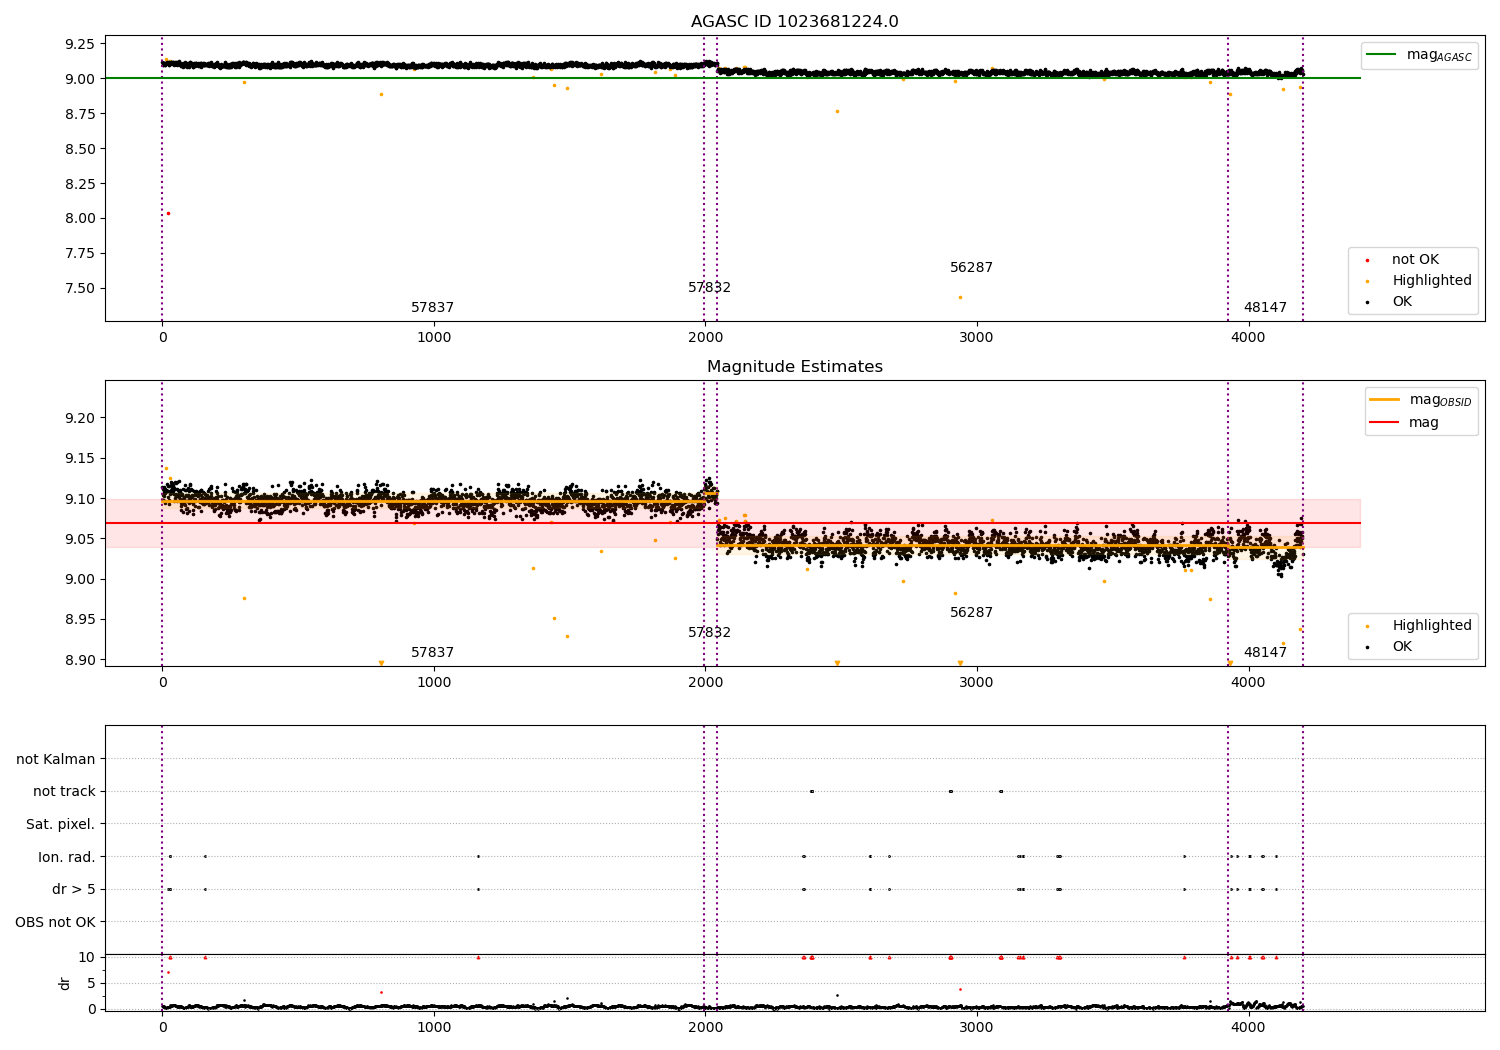Image resolution: width=1500 pixels, height=1050 pixels.
Task: Click the 'not Kalman' flag row label
Action: click(56, 759)
